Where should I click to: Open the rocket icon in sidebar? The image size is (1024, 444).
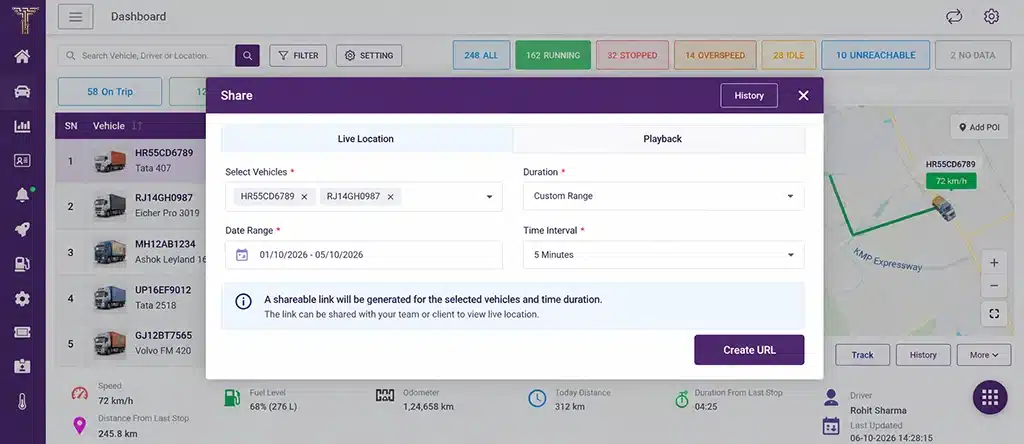(22, 229)
